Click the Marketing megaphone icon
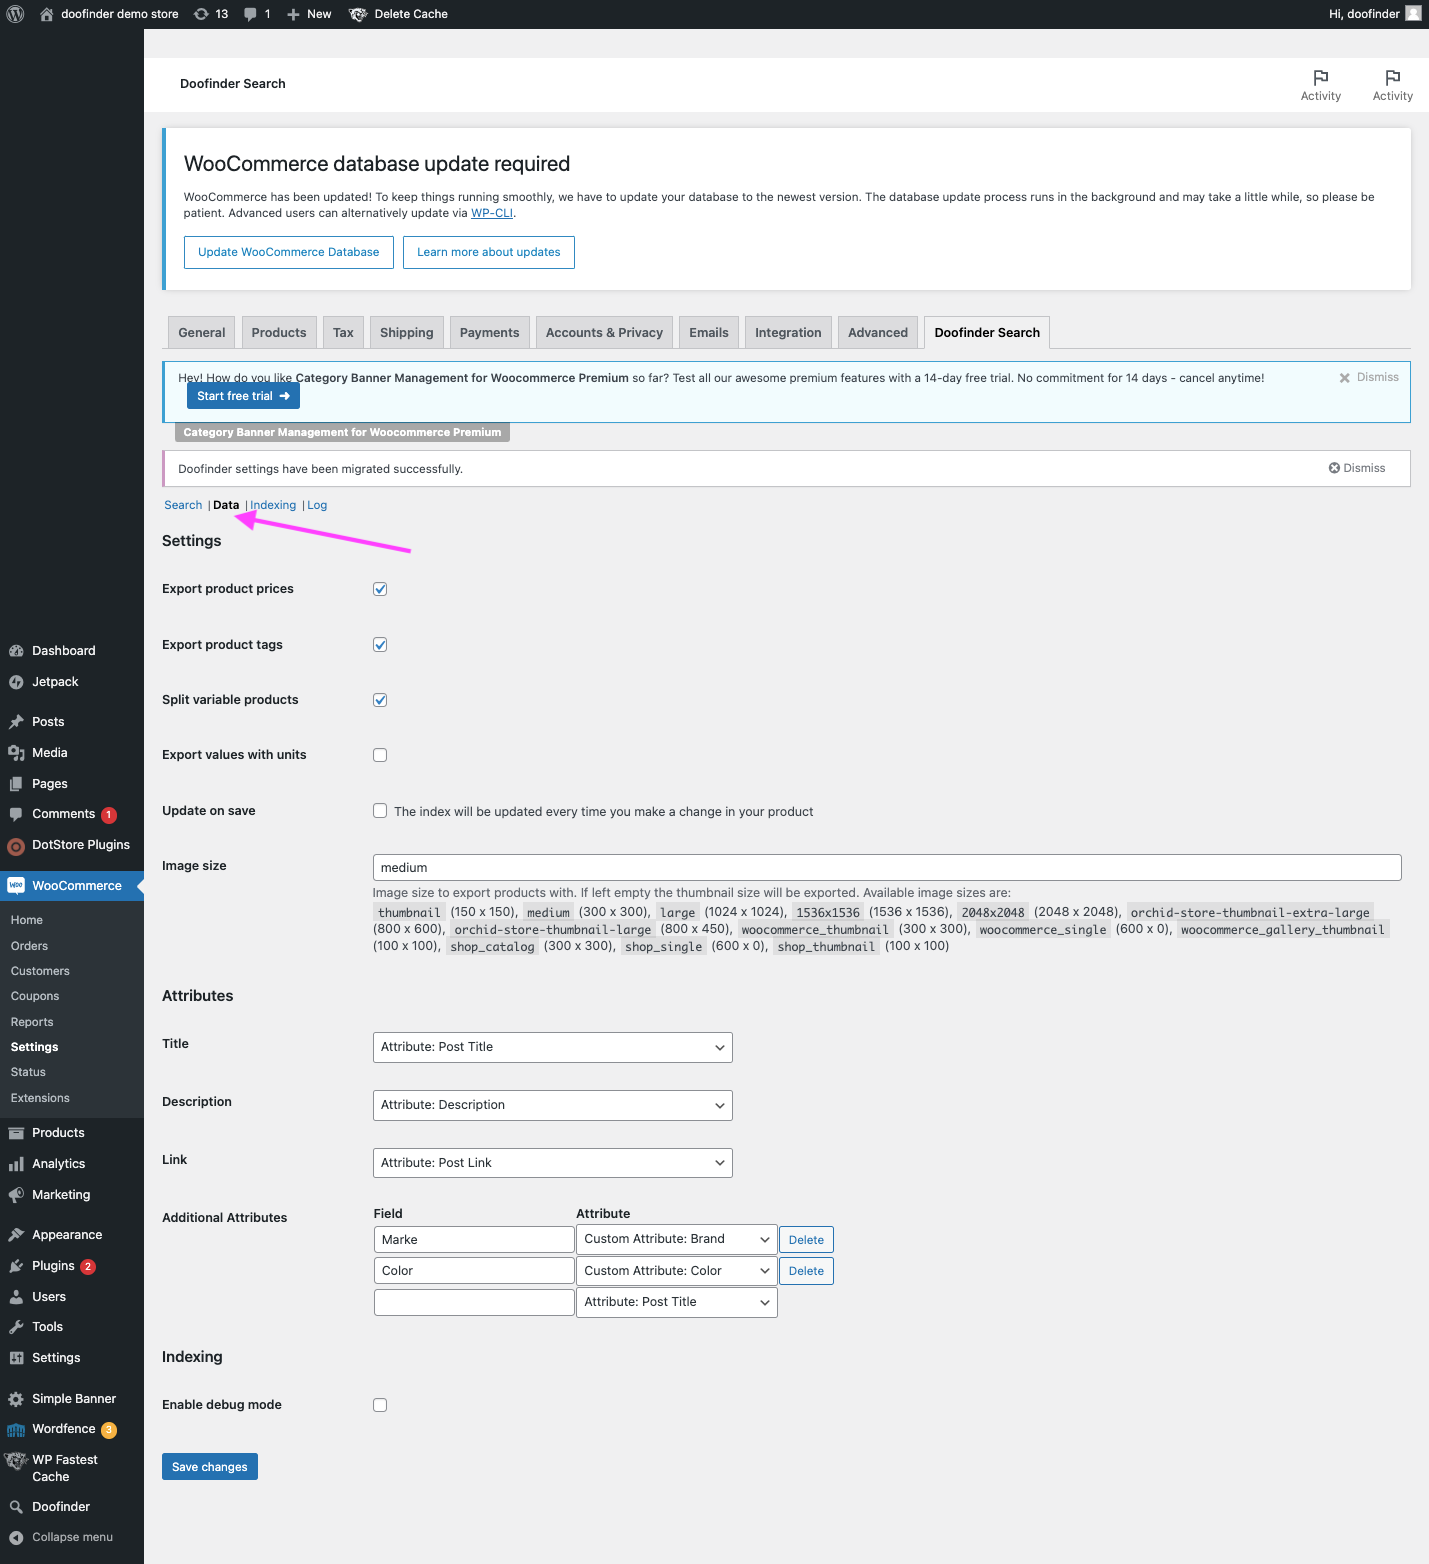Viewport: 1429px width, 1564px height. coord(16,1195)
